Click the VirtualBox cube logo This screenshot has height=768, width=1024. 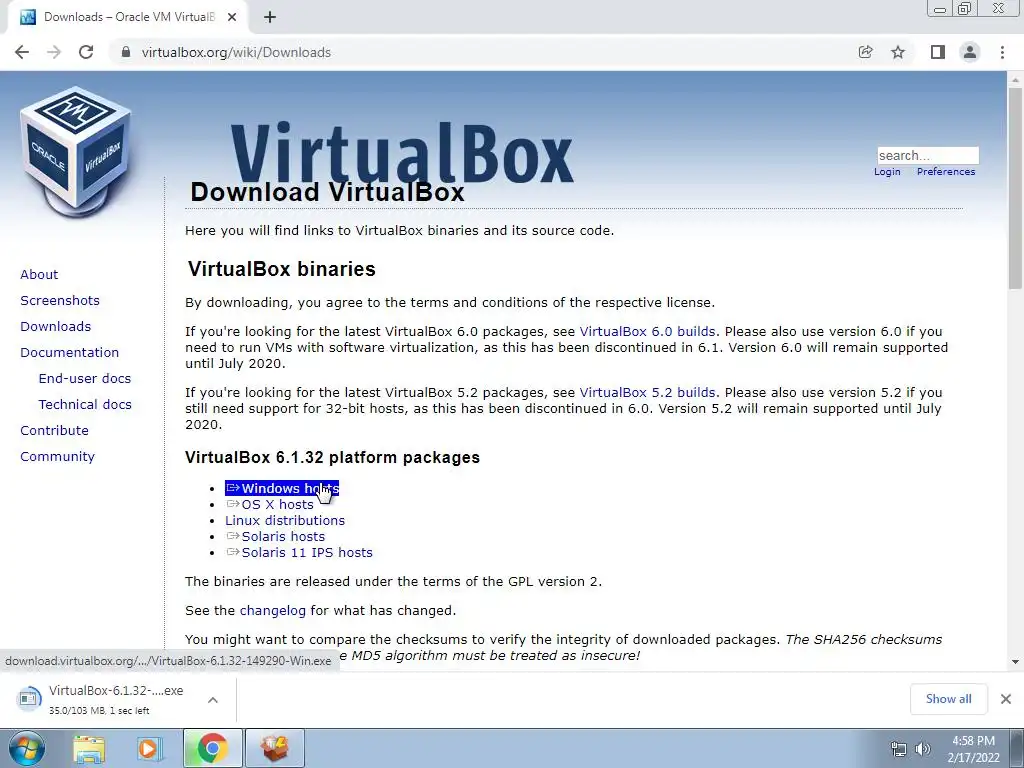pos(76,153)
